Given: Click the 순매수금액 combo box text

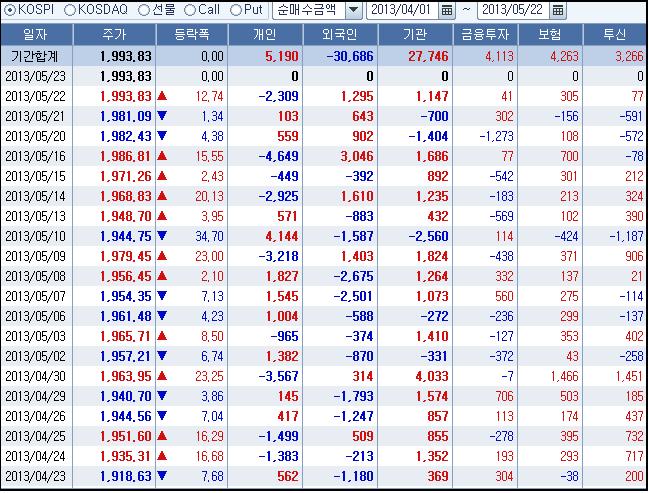Looking at the screenshot, I should coord(309,10).
